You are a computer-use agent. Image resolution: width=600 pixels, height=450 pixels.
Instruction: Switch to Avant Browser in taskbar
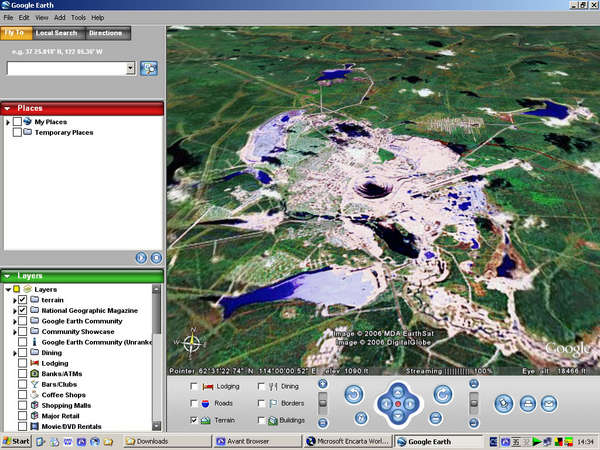(x=258, y=442)
